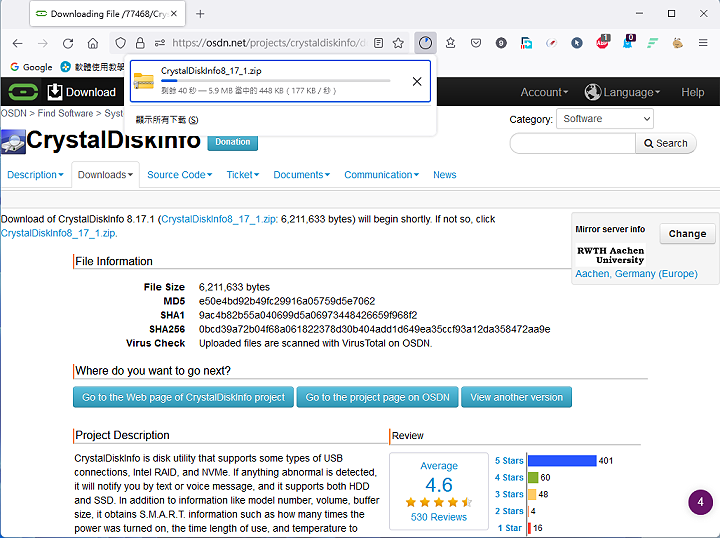Open the Category Software combo box
The image size is (726, 542).
[605, 119]
